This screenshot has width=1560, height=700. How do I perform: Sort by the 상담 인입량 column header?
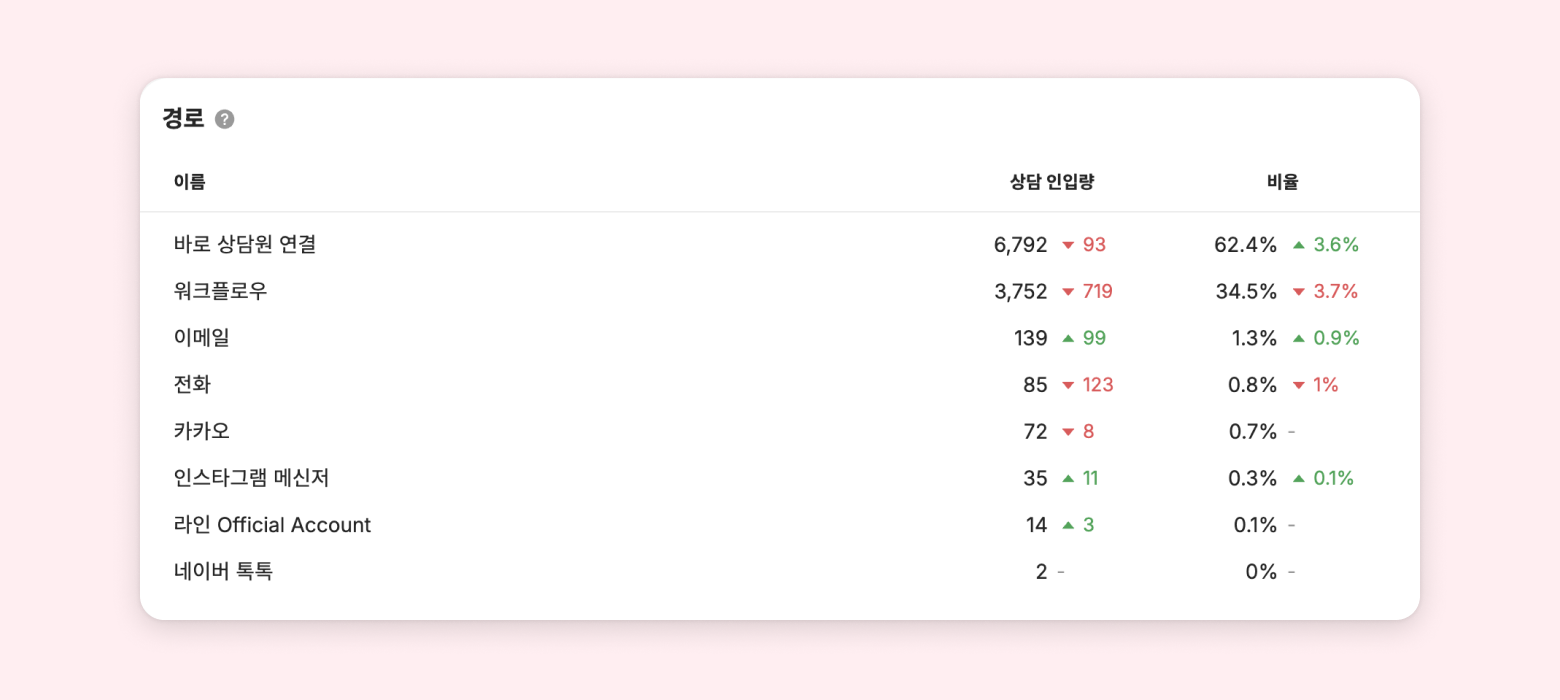1051,182
